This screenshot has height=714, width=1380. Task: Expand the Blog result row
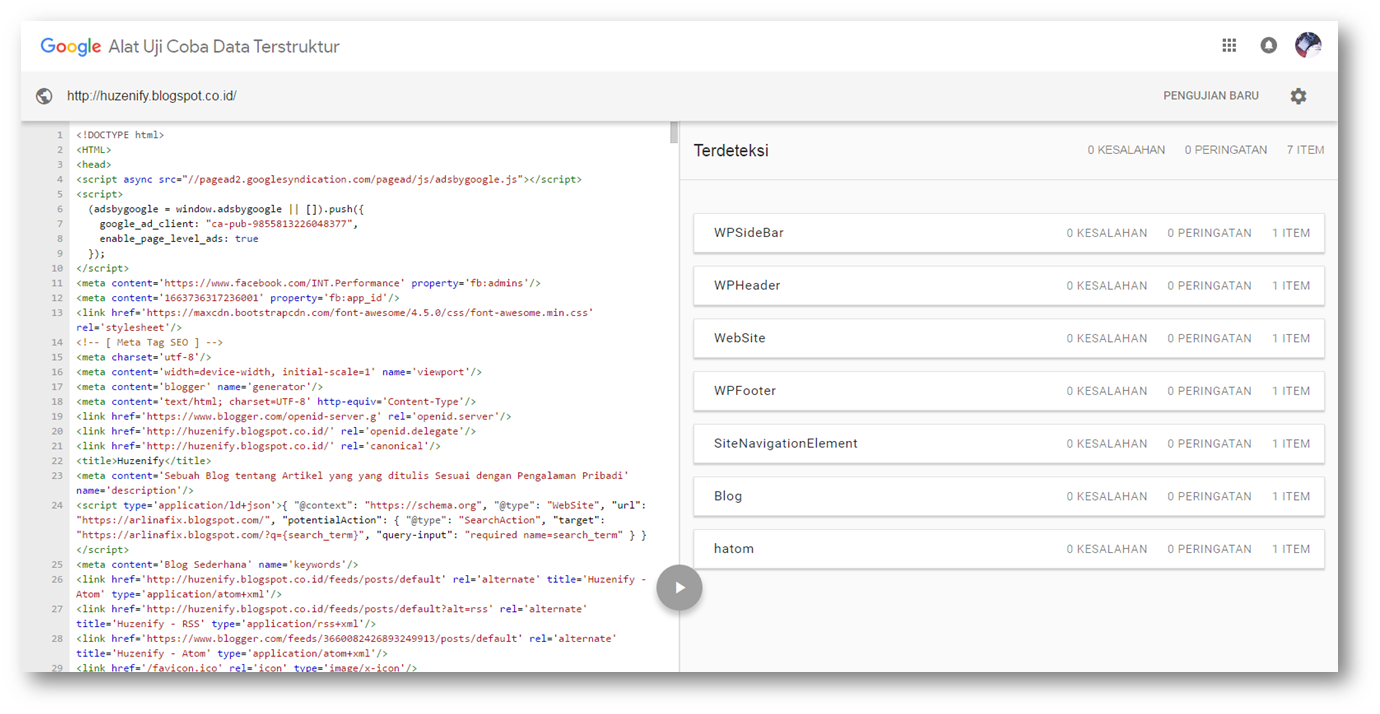[x=1008, y=496]
